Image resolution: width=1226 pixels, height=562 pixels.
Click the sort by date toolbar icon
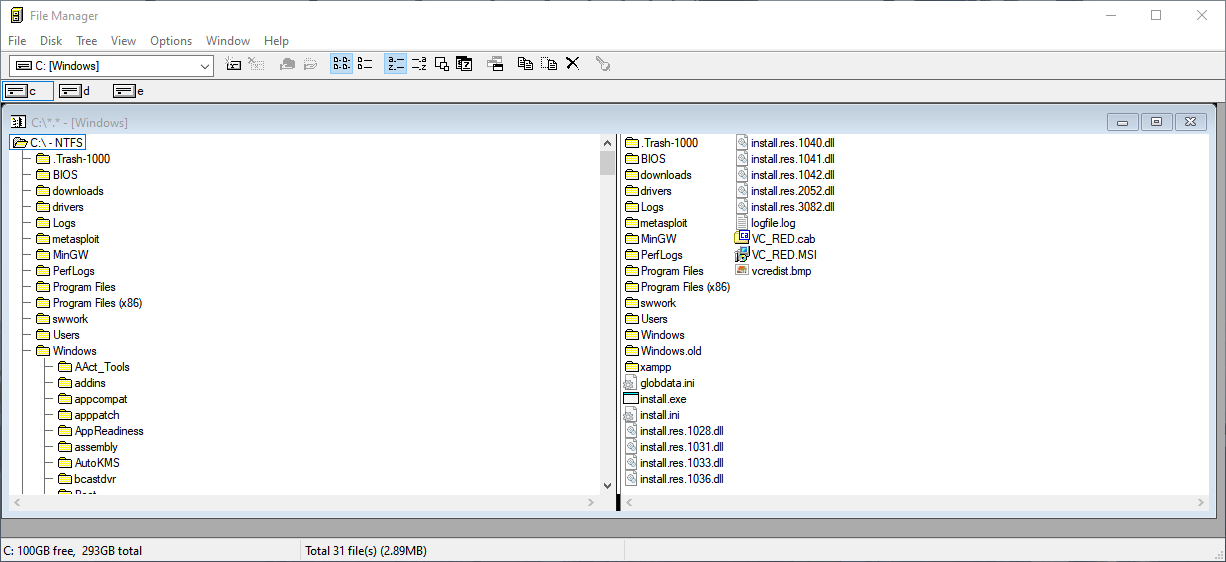click(x=464, y=64)
